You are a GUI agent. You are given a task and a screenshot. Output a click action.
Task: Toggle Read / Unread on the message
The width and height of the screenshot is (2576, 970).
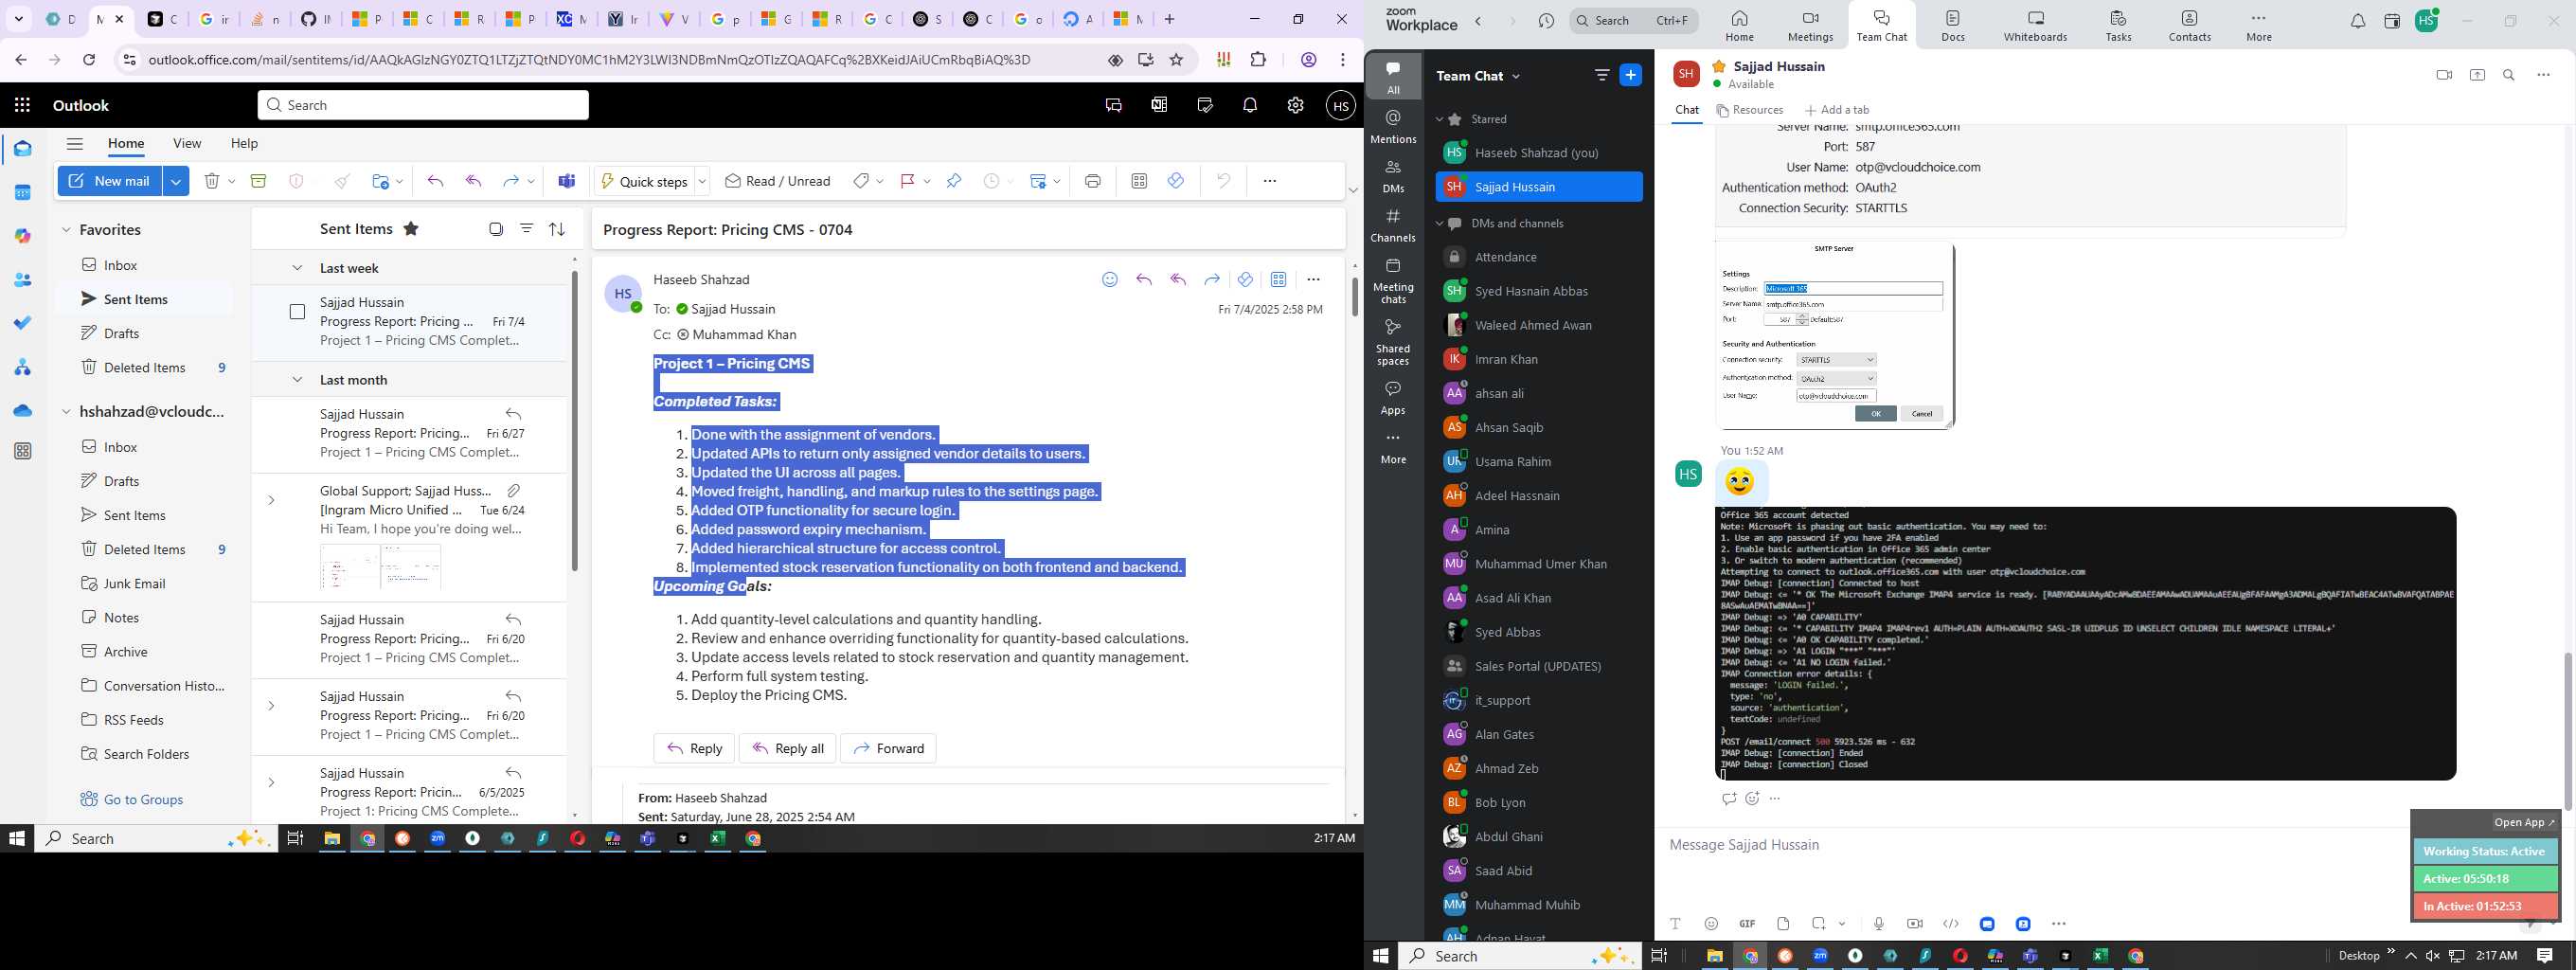[778, 181]
